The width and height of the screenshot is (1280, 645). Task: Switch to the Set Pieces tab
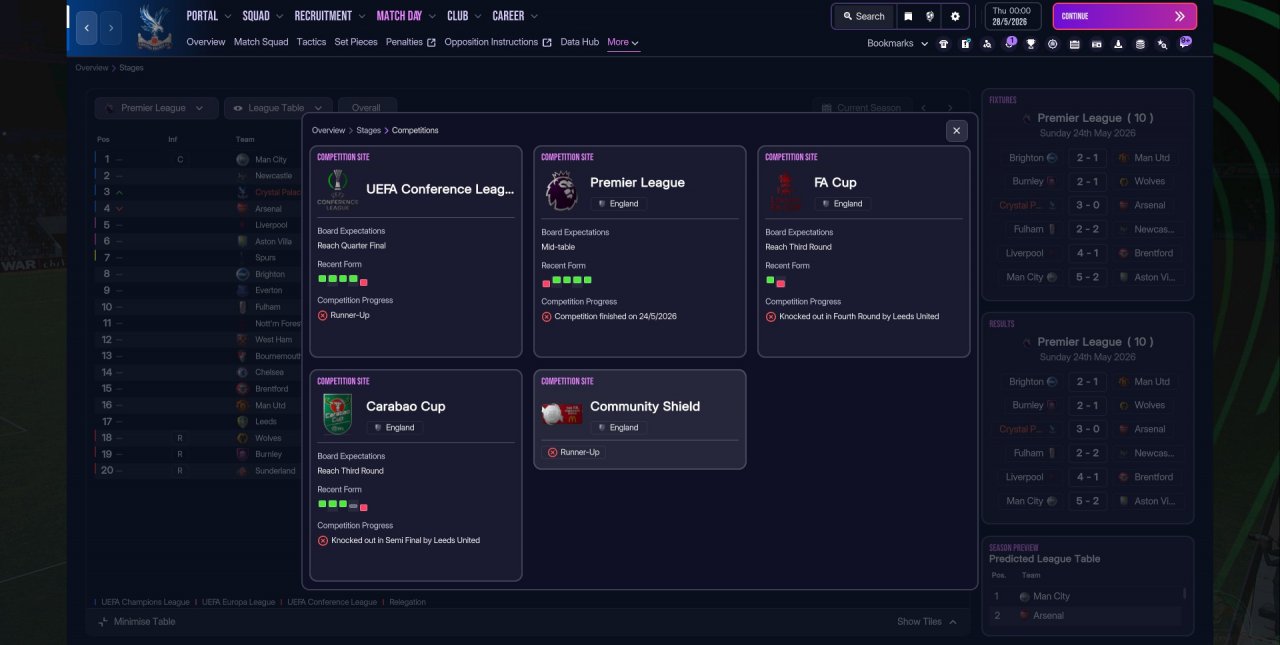[x=356, y=43]
